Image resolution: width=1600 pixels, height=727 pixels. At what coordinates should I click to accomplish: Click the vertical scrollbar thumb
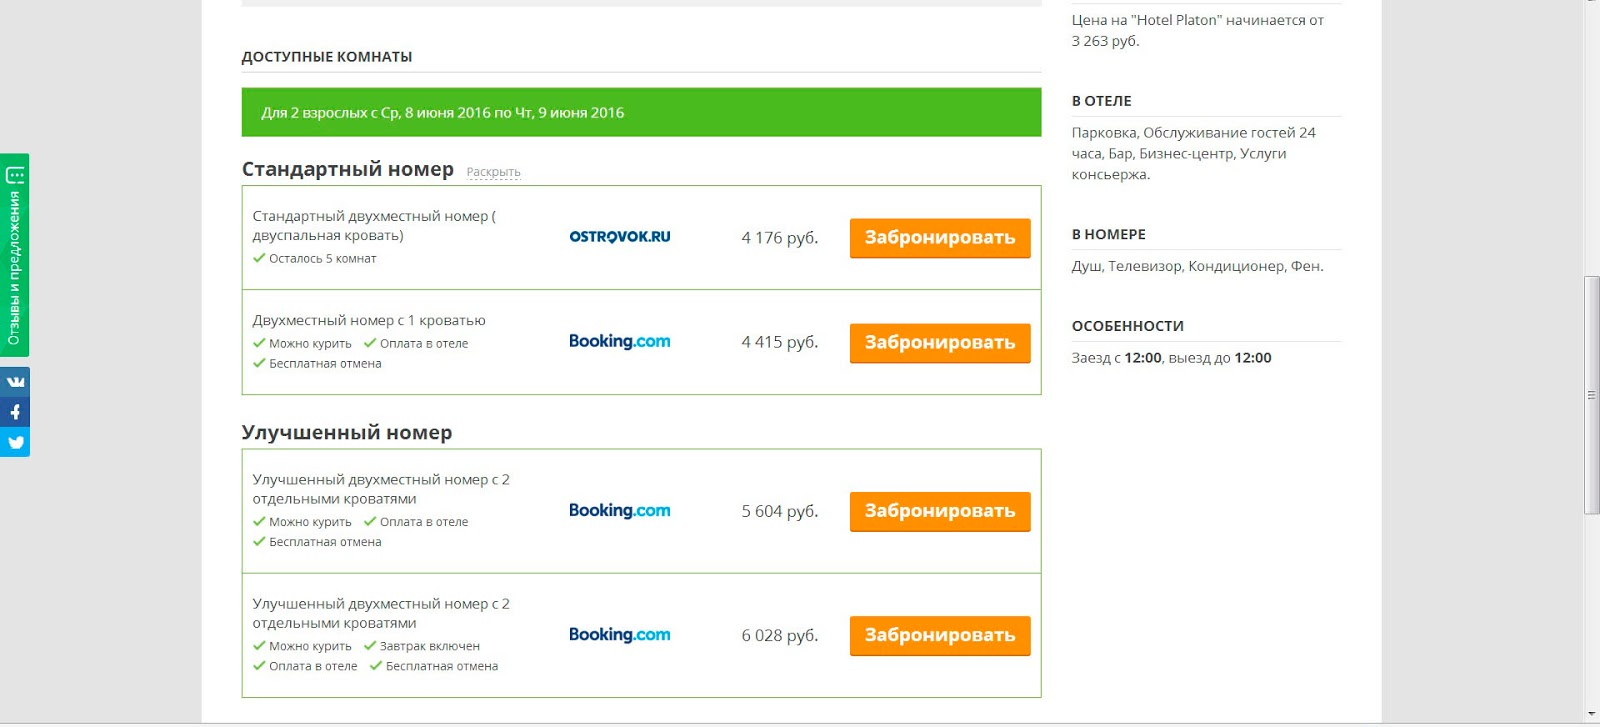point(1591,395)
